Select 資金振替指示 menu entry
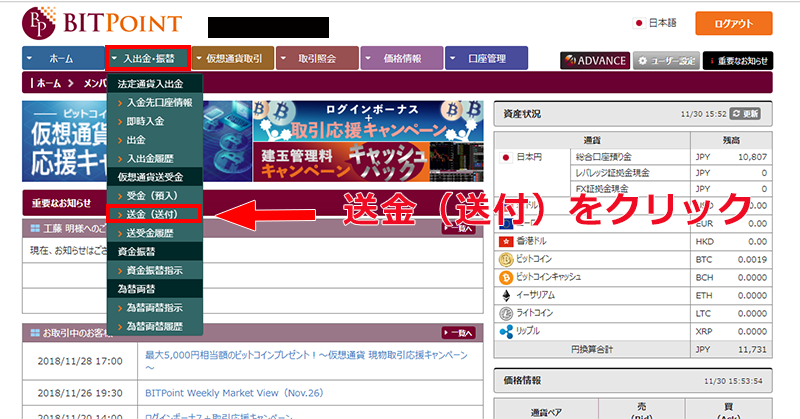 155,270
